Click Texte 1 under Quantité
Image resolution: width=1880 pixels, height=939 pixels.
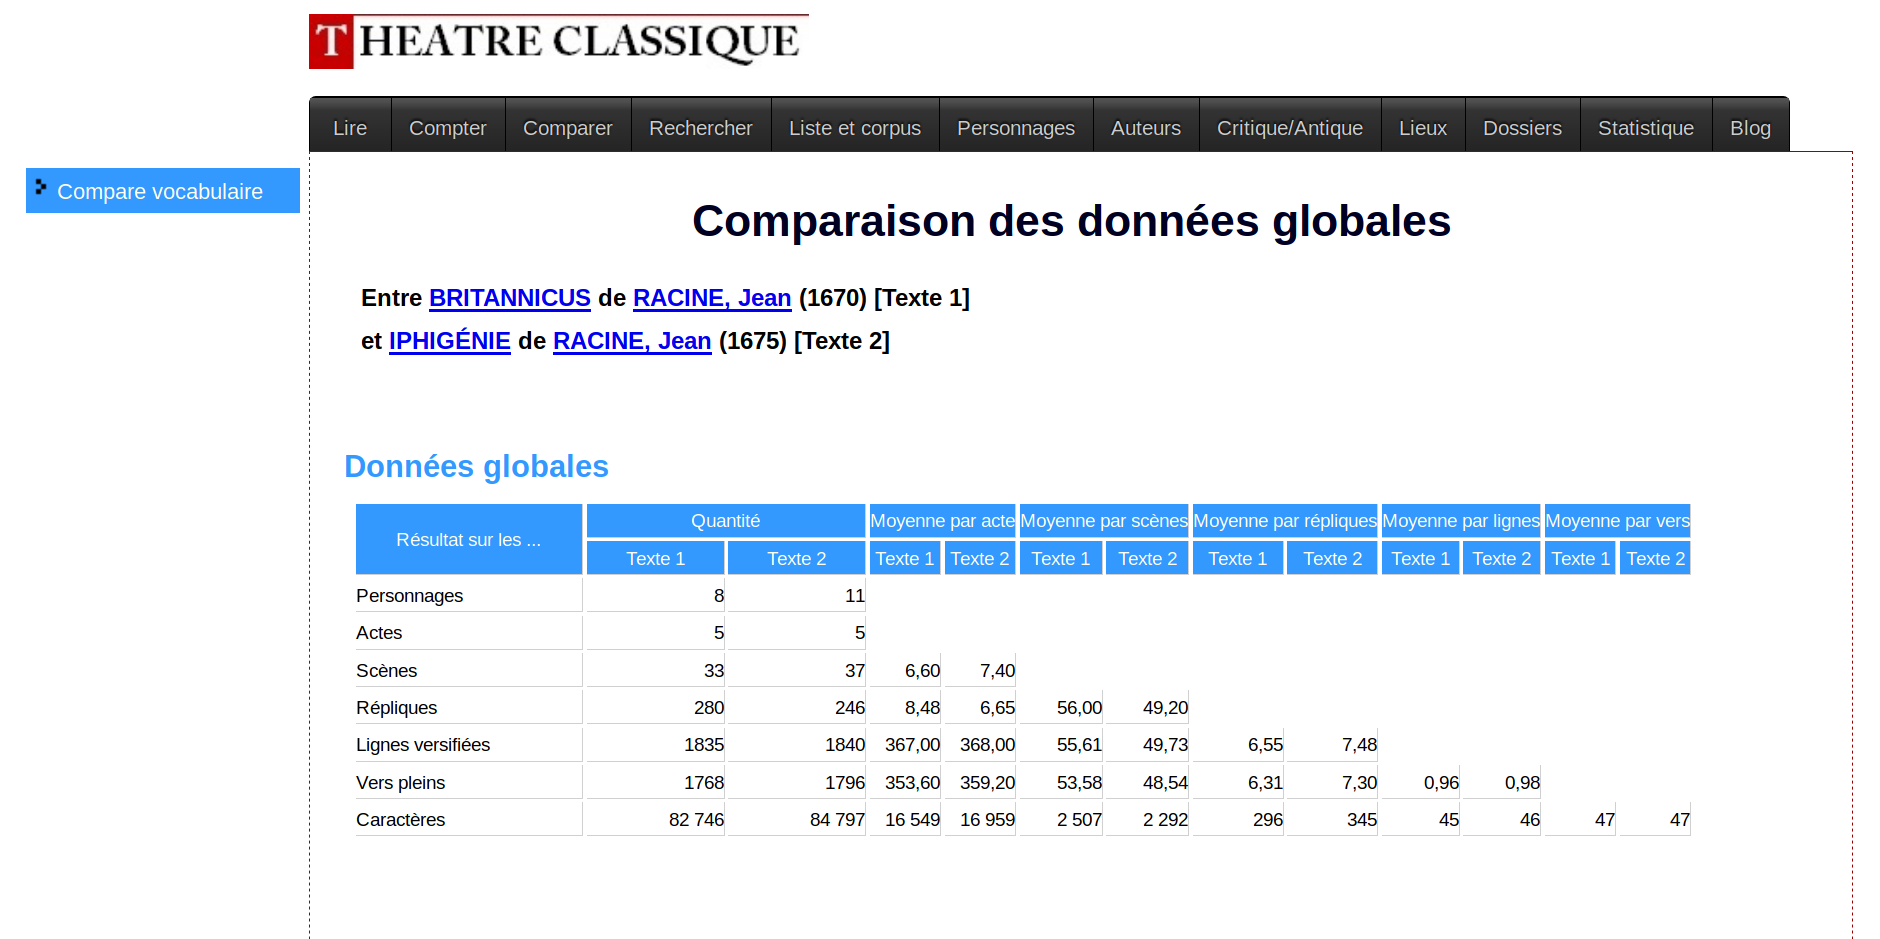(x=656, y=558)
